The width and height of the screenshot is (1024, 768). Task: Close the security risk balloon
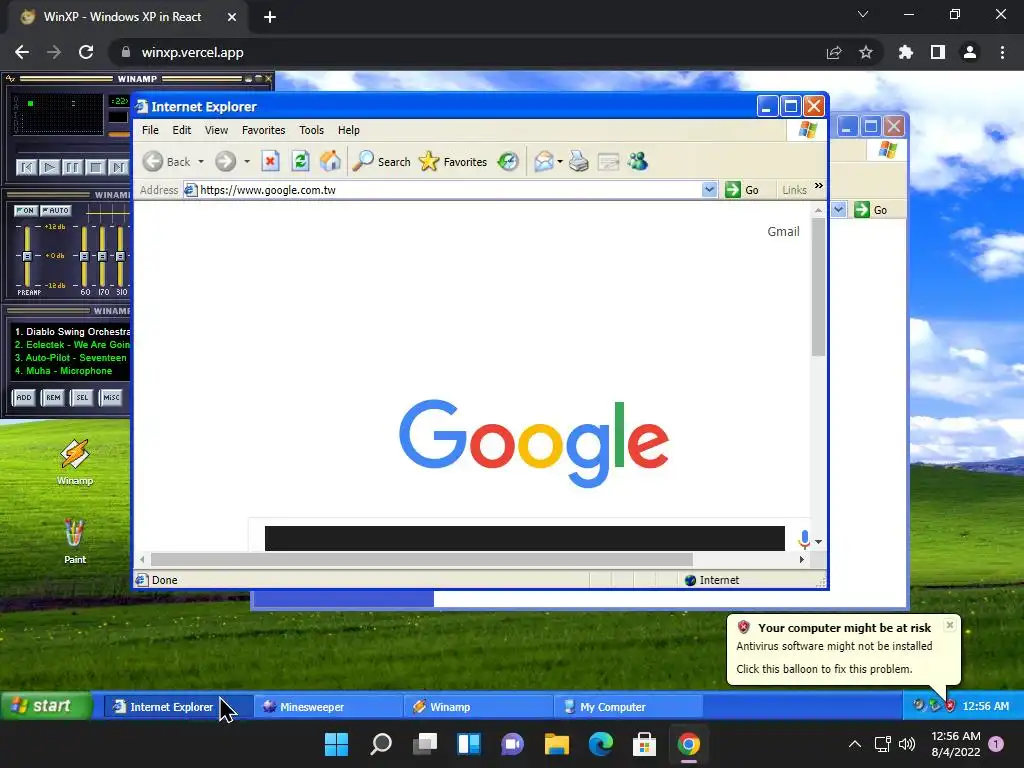(950, 625)
